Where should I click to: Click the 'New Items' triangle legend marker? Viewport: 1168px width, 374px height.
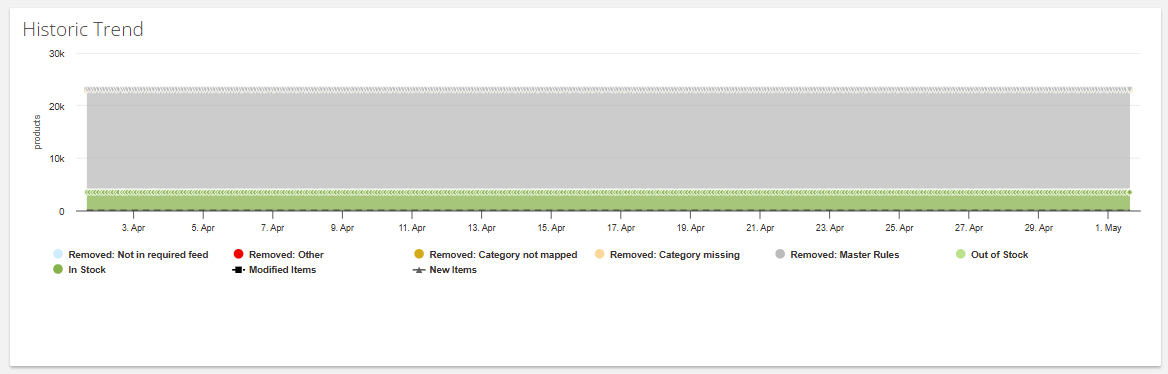(419, 270)
